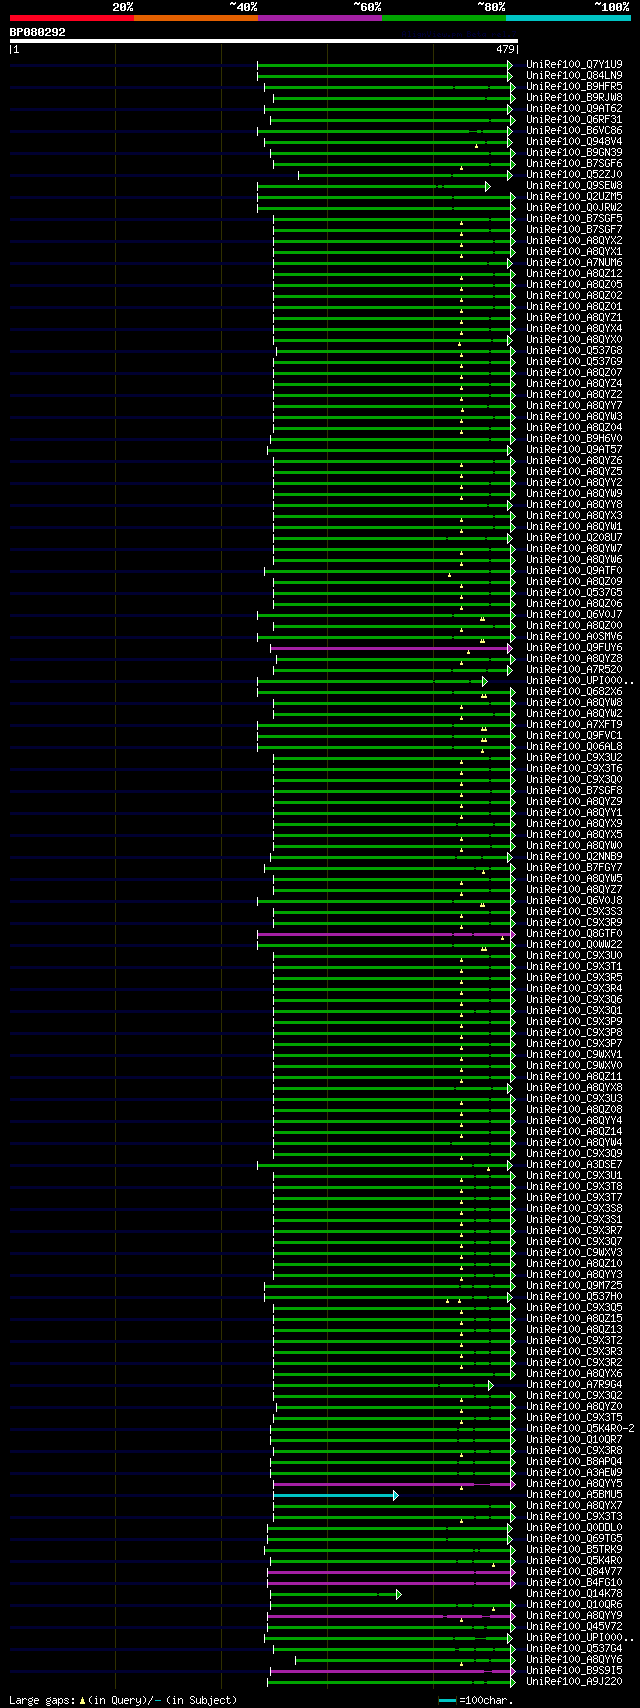
Task: Select the UniRef100_Q537G8 entry
Action: [x=574, y=350]
